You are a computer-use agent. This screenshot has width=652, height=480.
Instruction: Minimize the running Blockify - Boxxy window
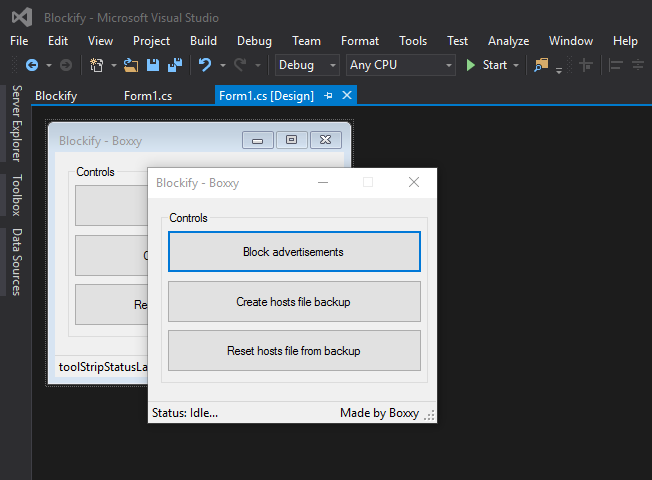[x=323, y=182]
